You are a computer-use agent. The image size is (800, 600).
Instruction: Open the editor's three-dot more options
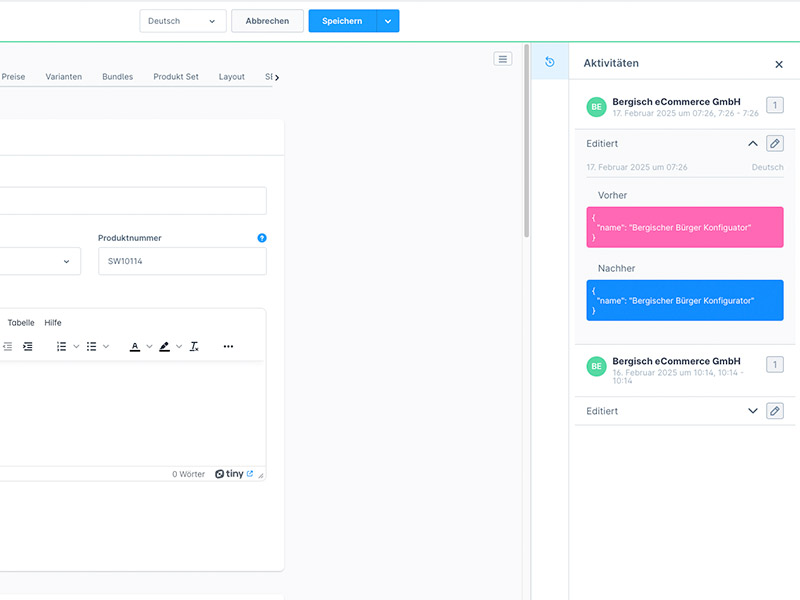[x=228, y=346]
